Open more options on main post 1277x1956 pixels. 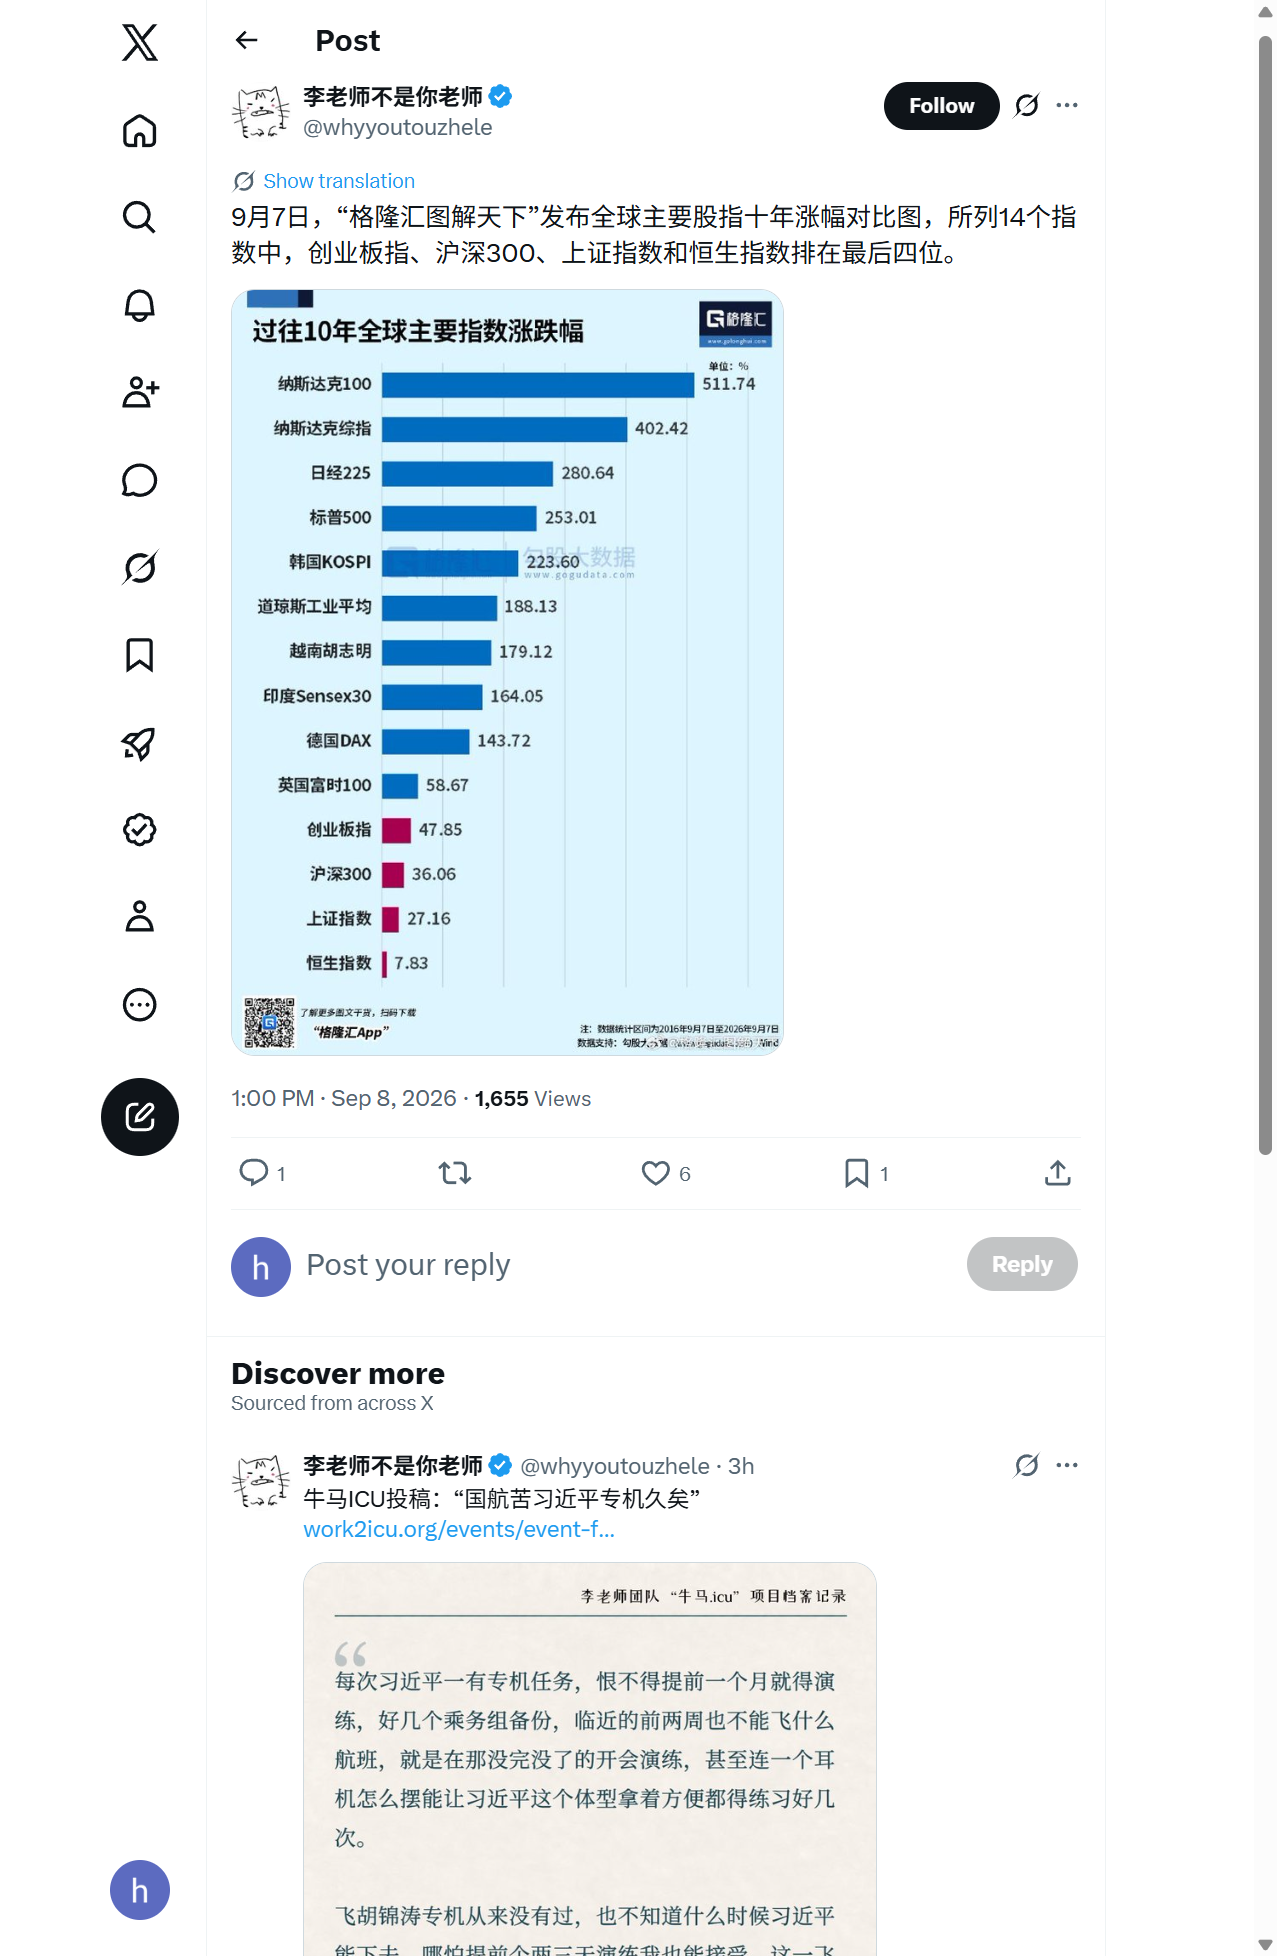pos(1067,105)
